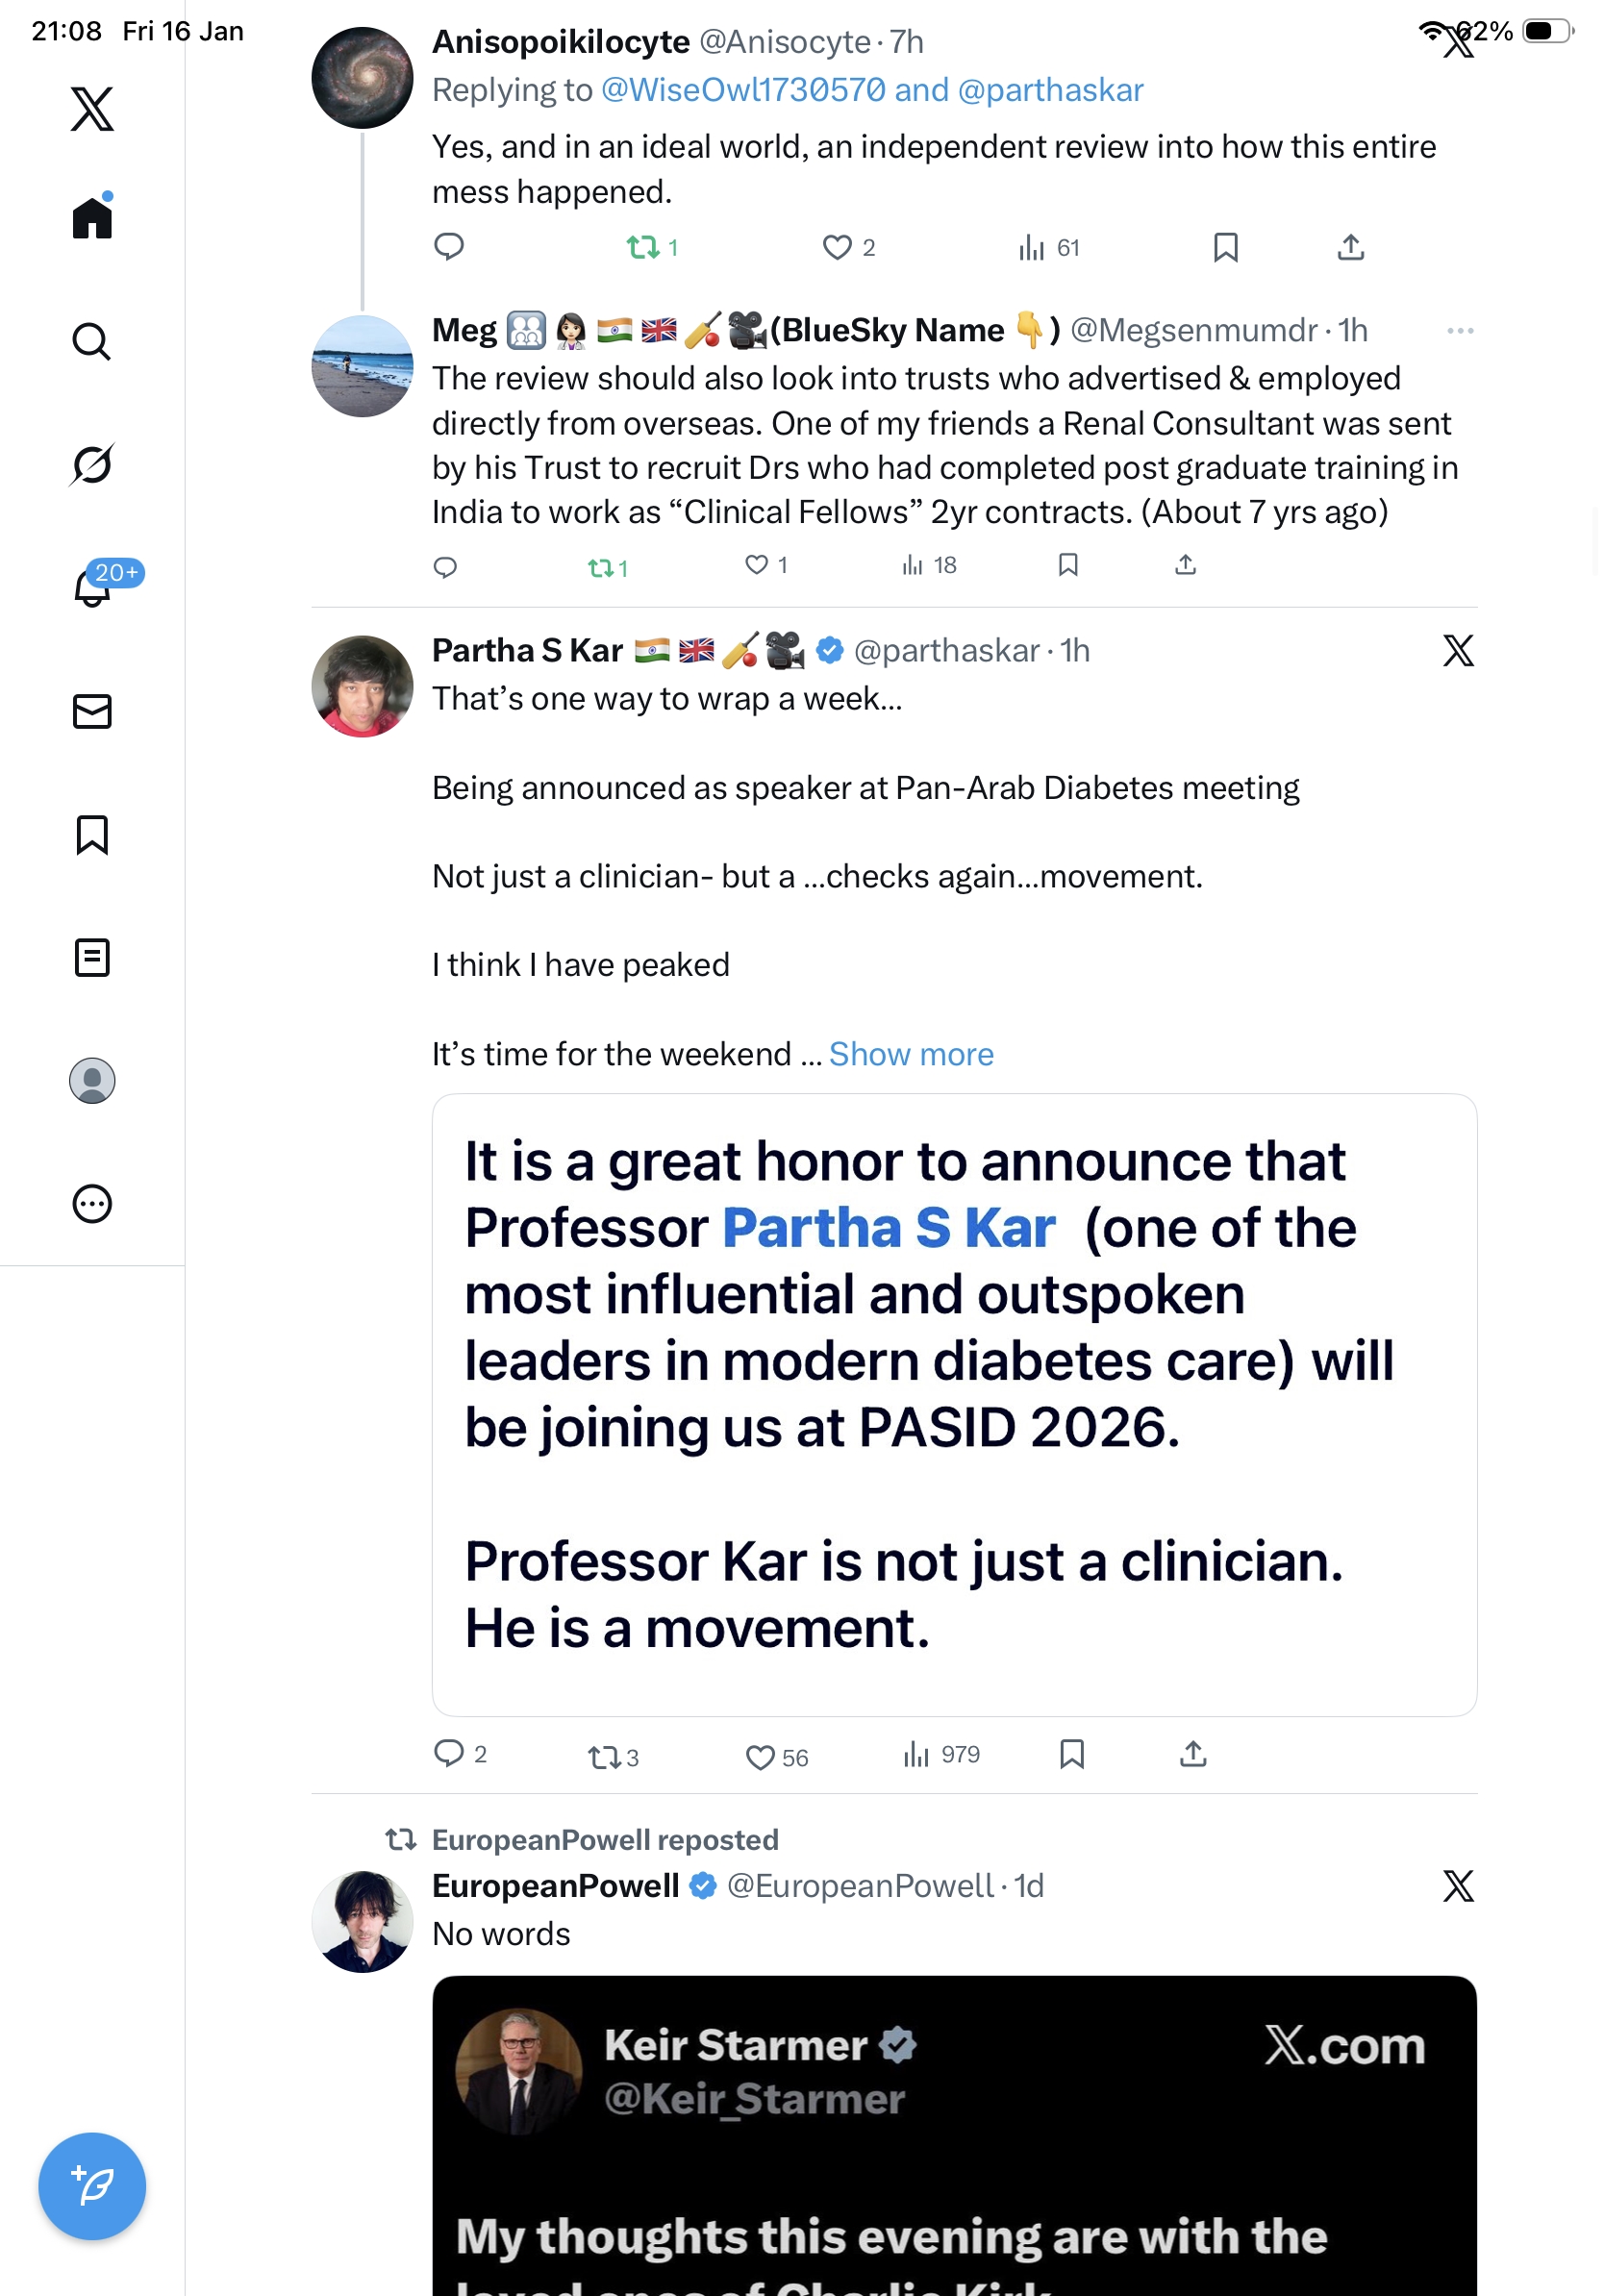Open Messages envelope in sidebar
This screenshot has height=2296, width=1604.
click(x=92, y=712)
